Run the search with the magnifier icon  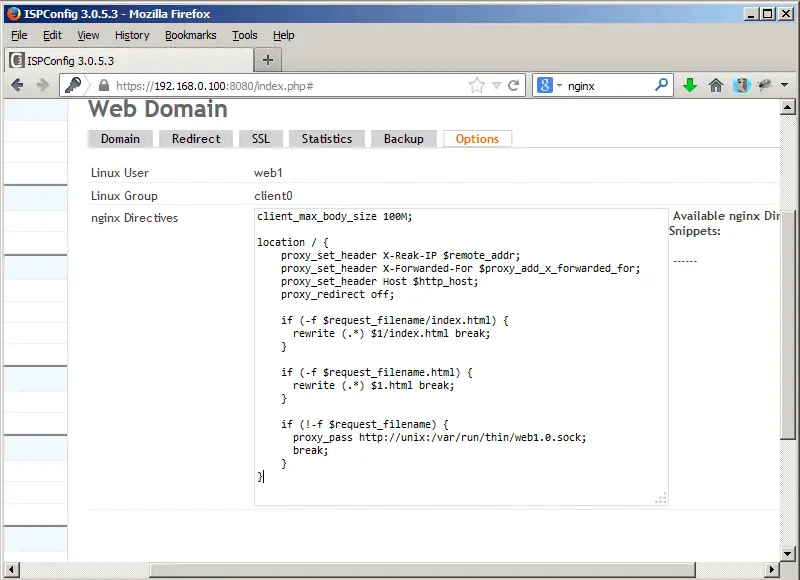tap(661, 85)
